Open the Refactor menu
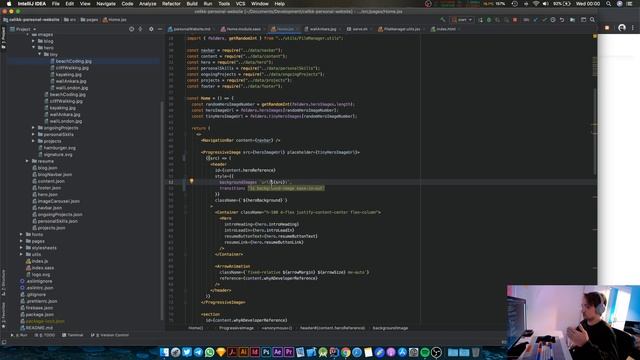This screenshot has width=640, height=360. [x=171, y=4]
